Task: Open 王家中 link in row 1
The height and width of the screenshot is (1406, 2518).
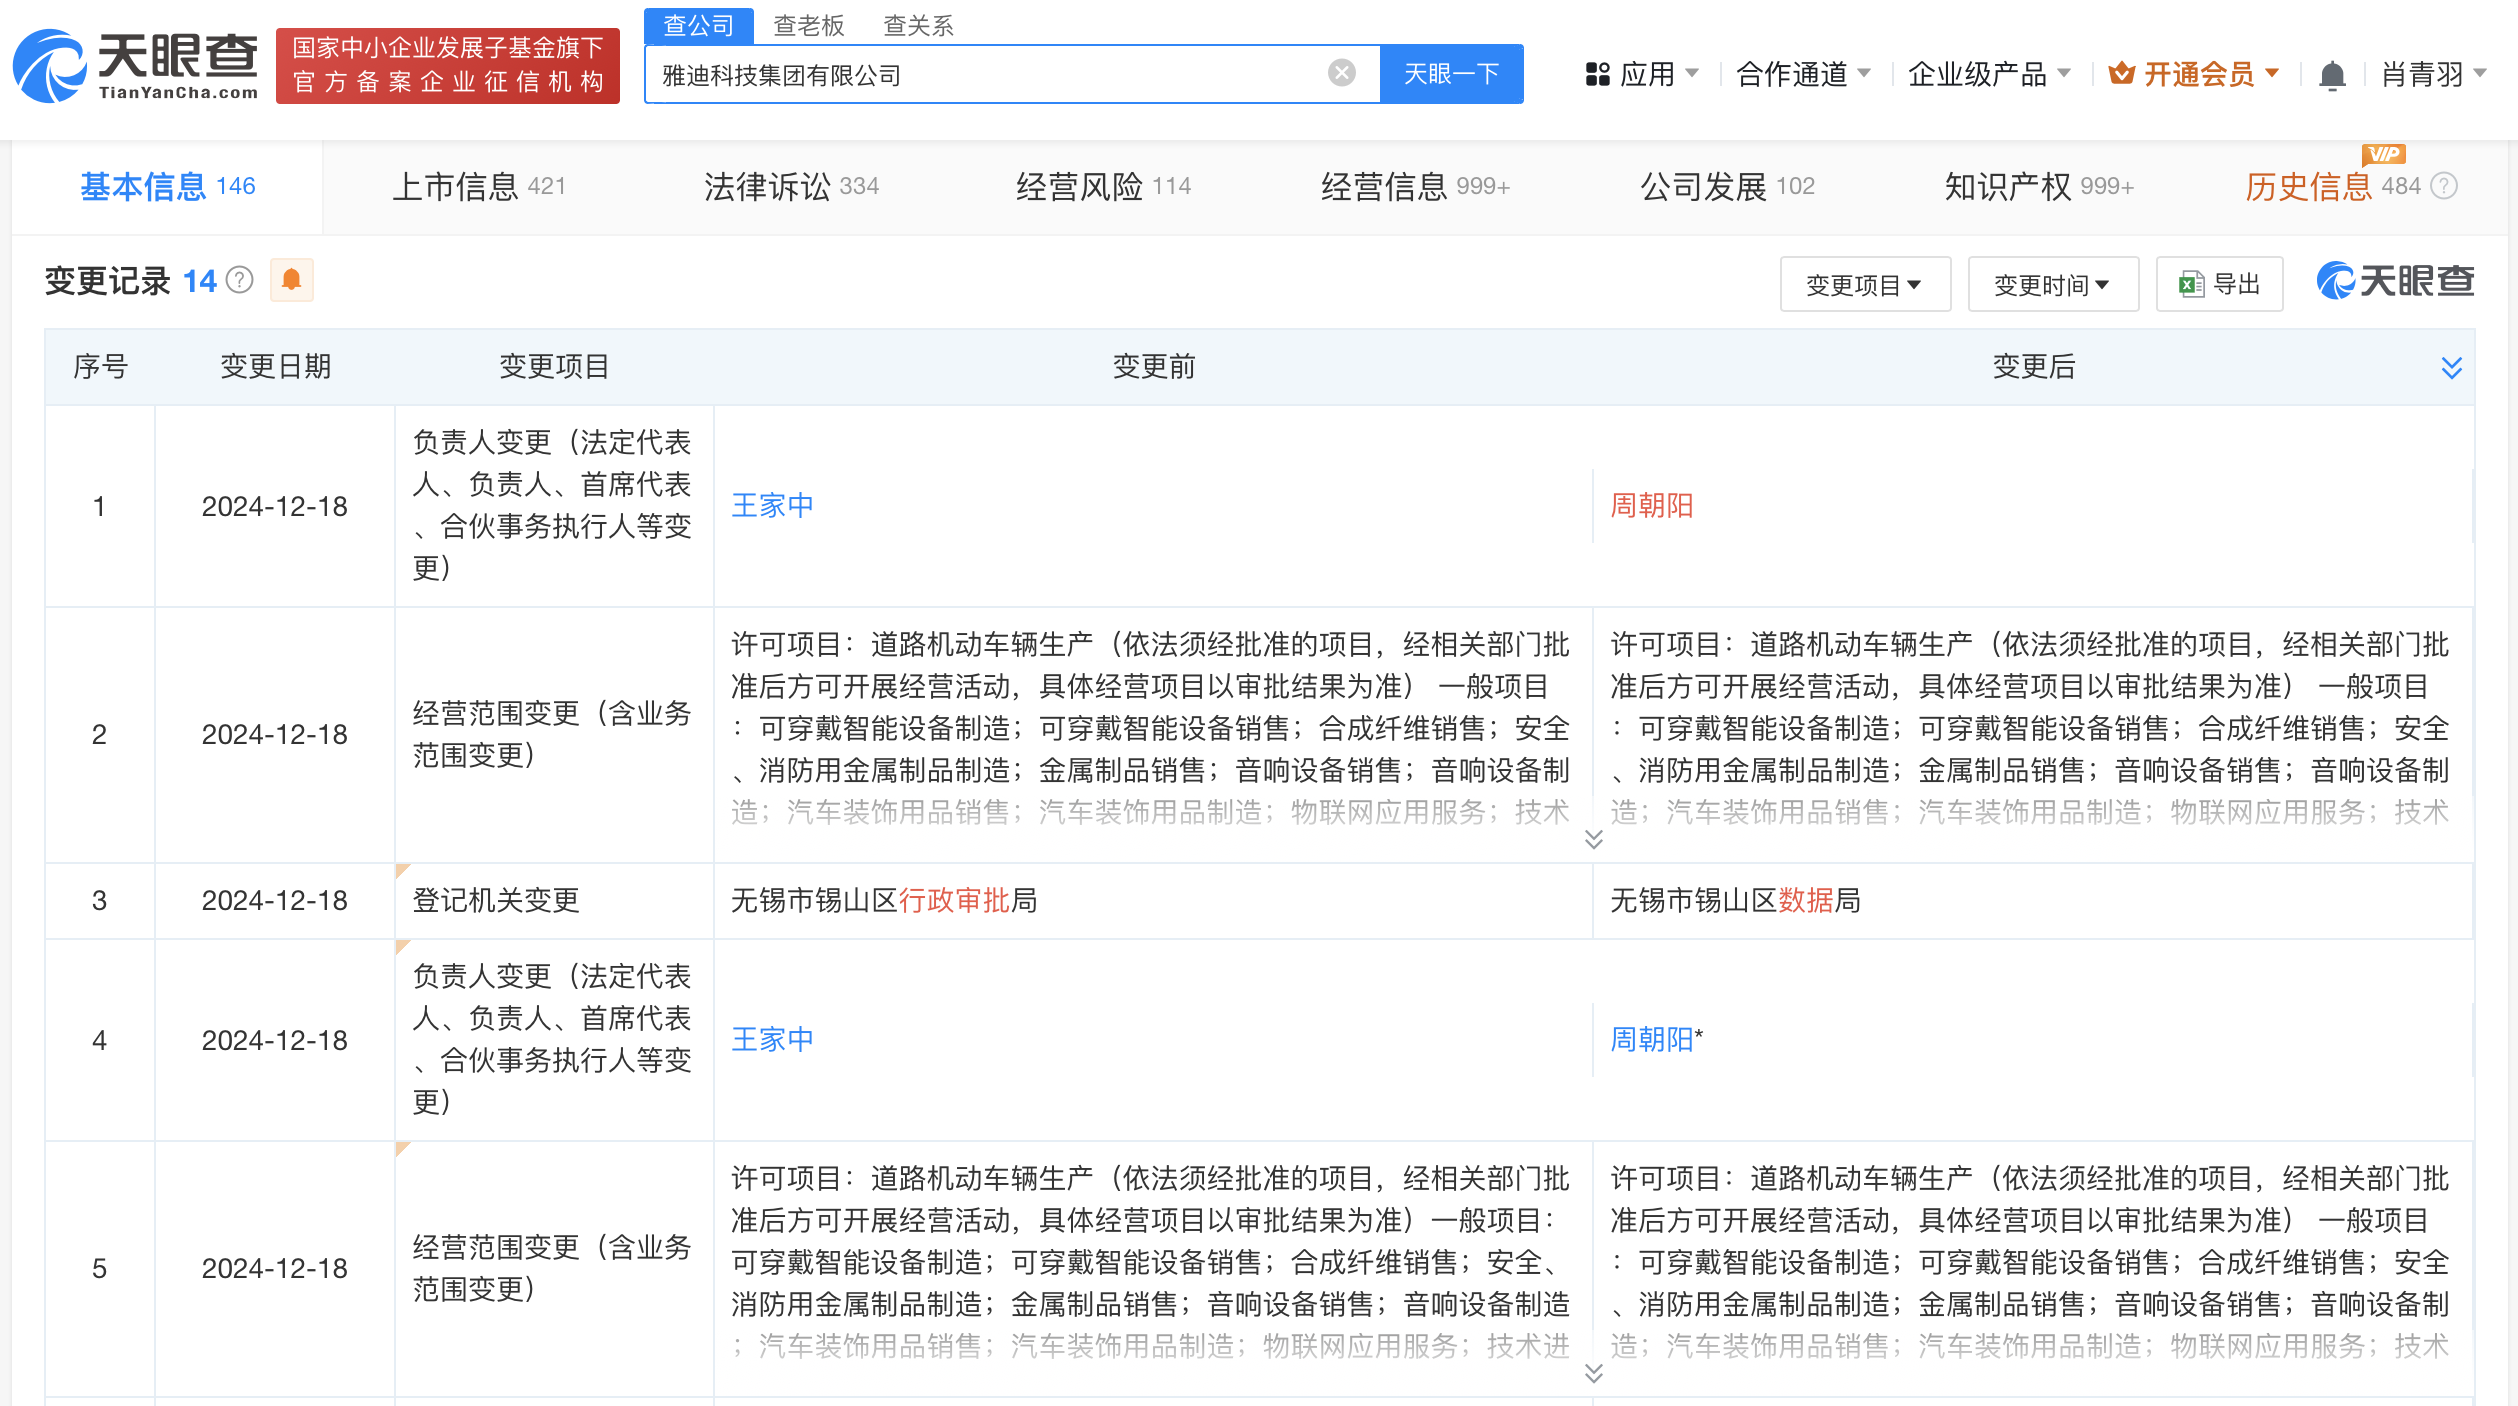Action: 772,505
